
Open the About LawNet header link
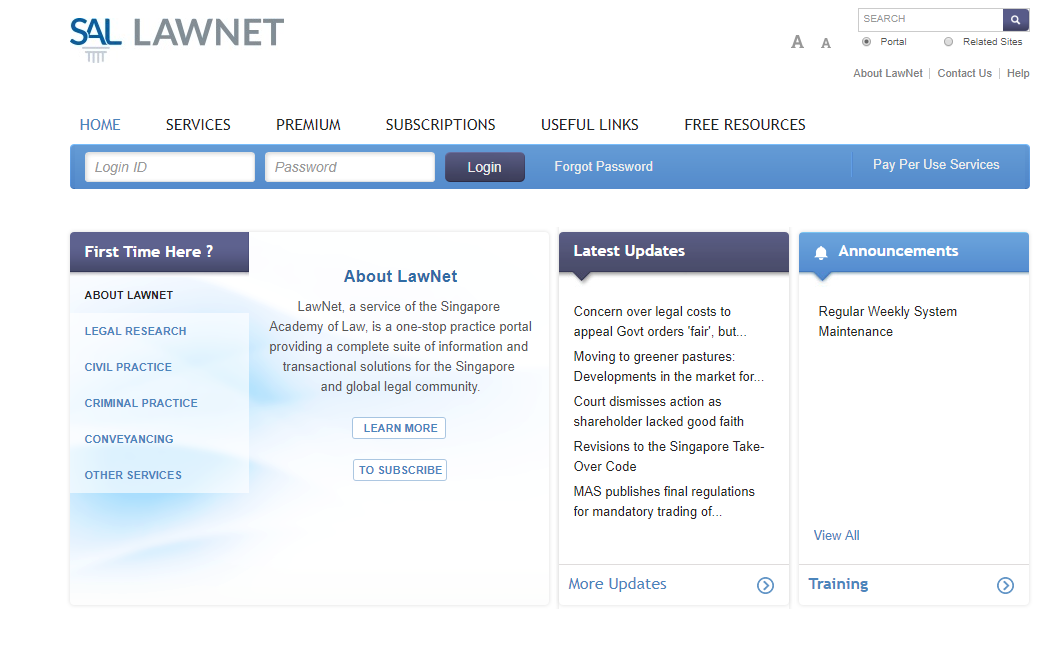(x=888, y=73)
